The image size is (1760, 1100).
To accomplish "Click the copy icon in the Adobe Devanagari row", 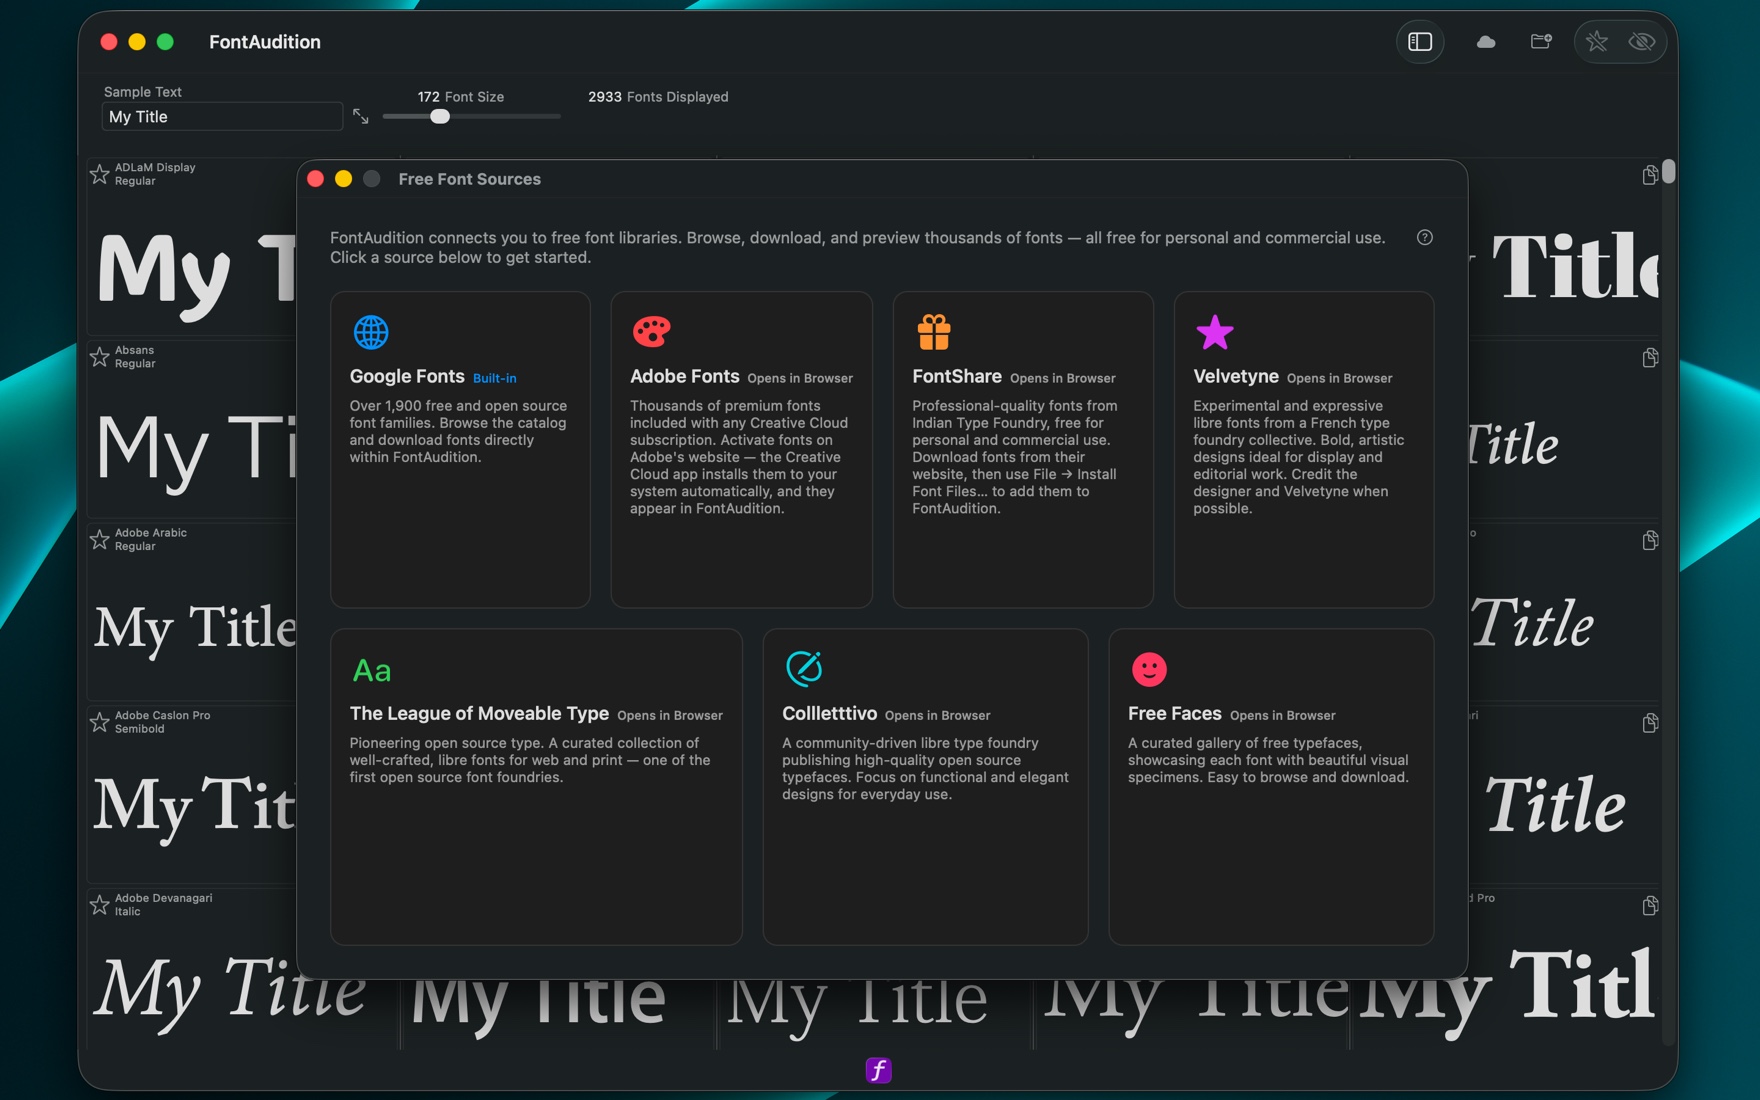I will tap(1650, 906).
